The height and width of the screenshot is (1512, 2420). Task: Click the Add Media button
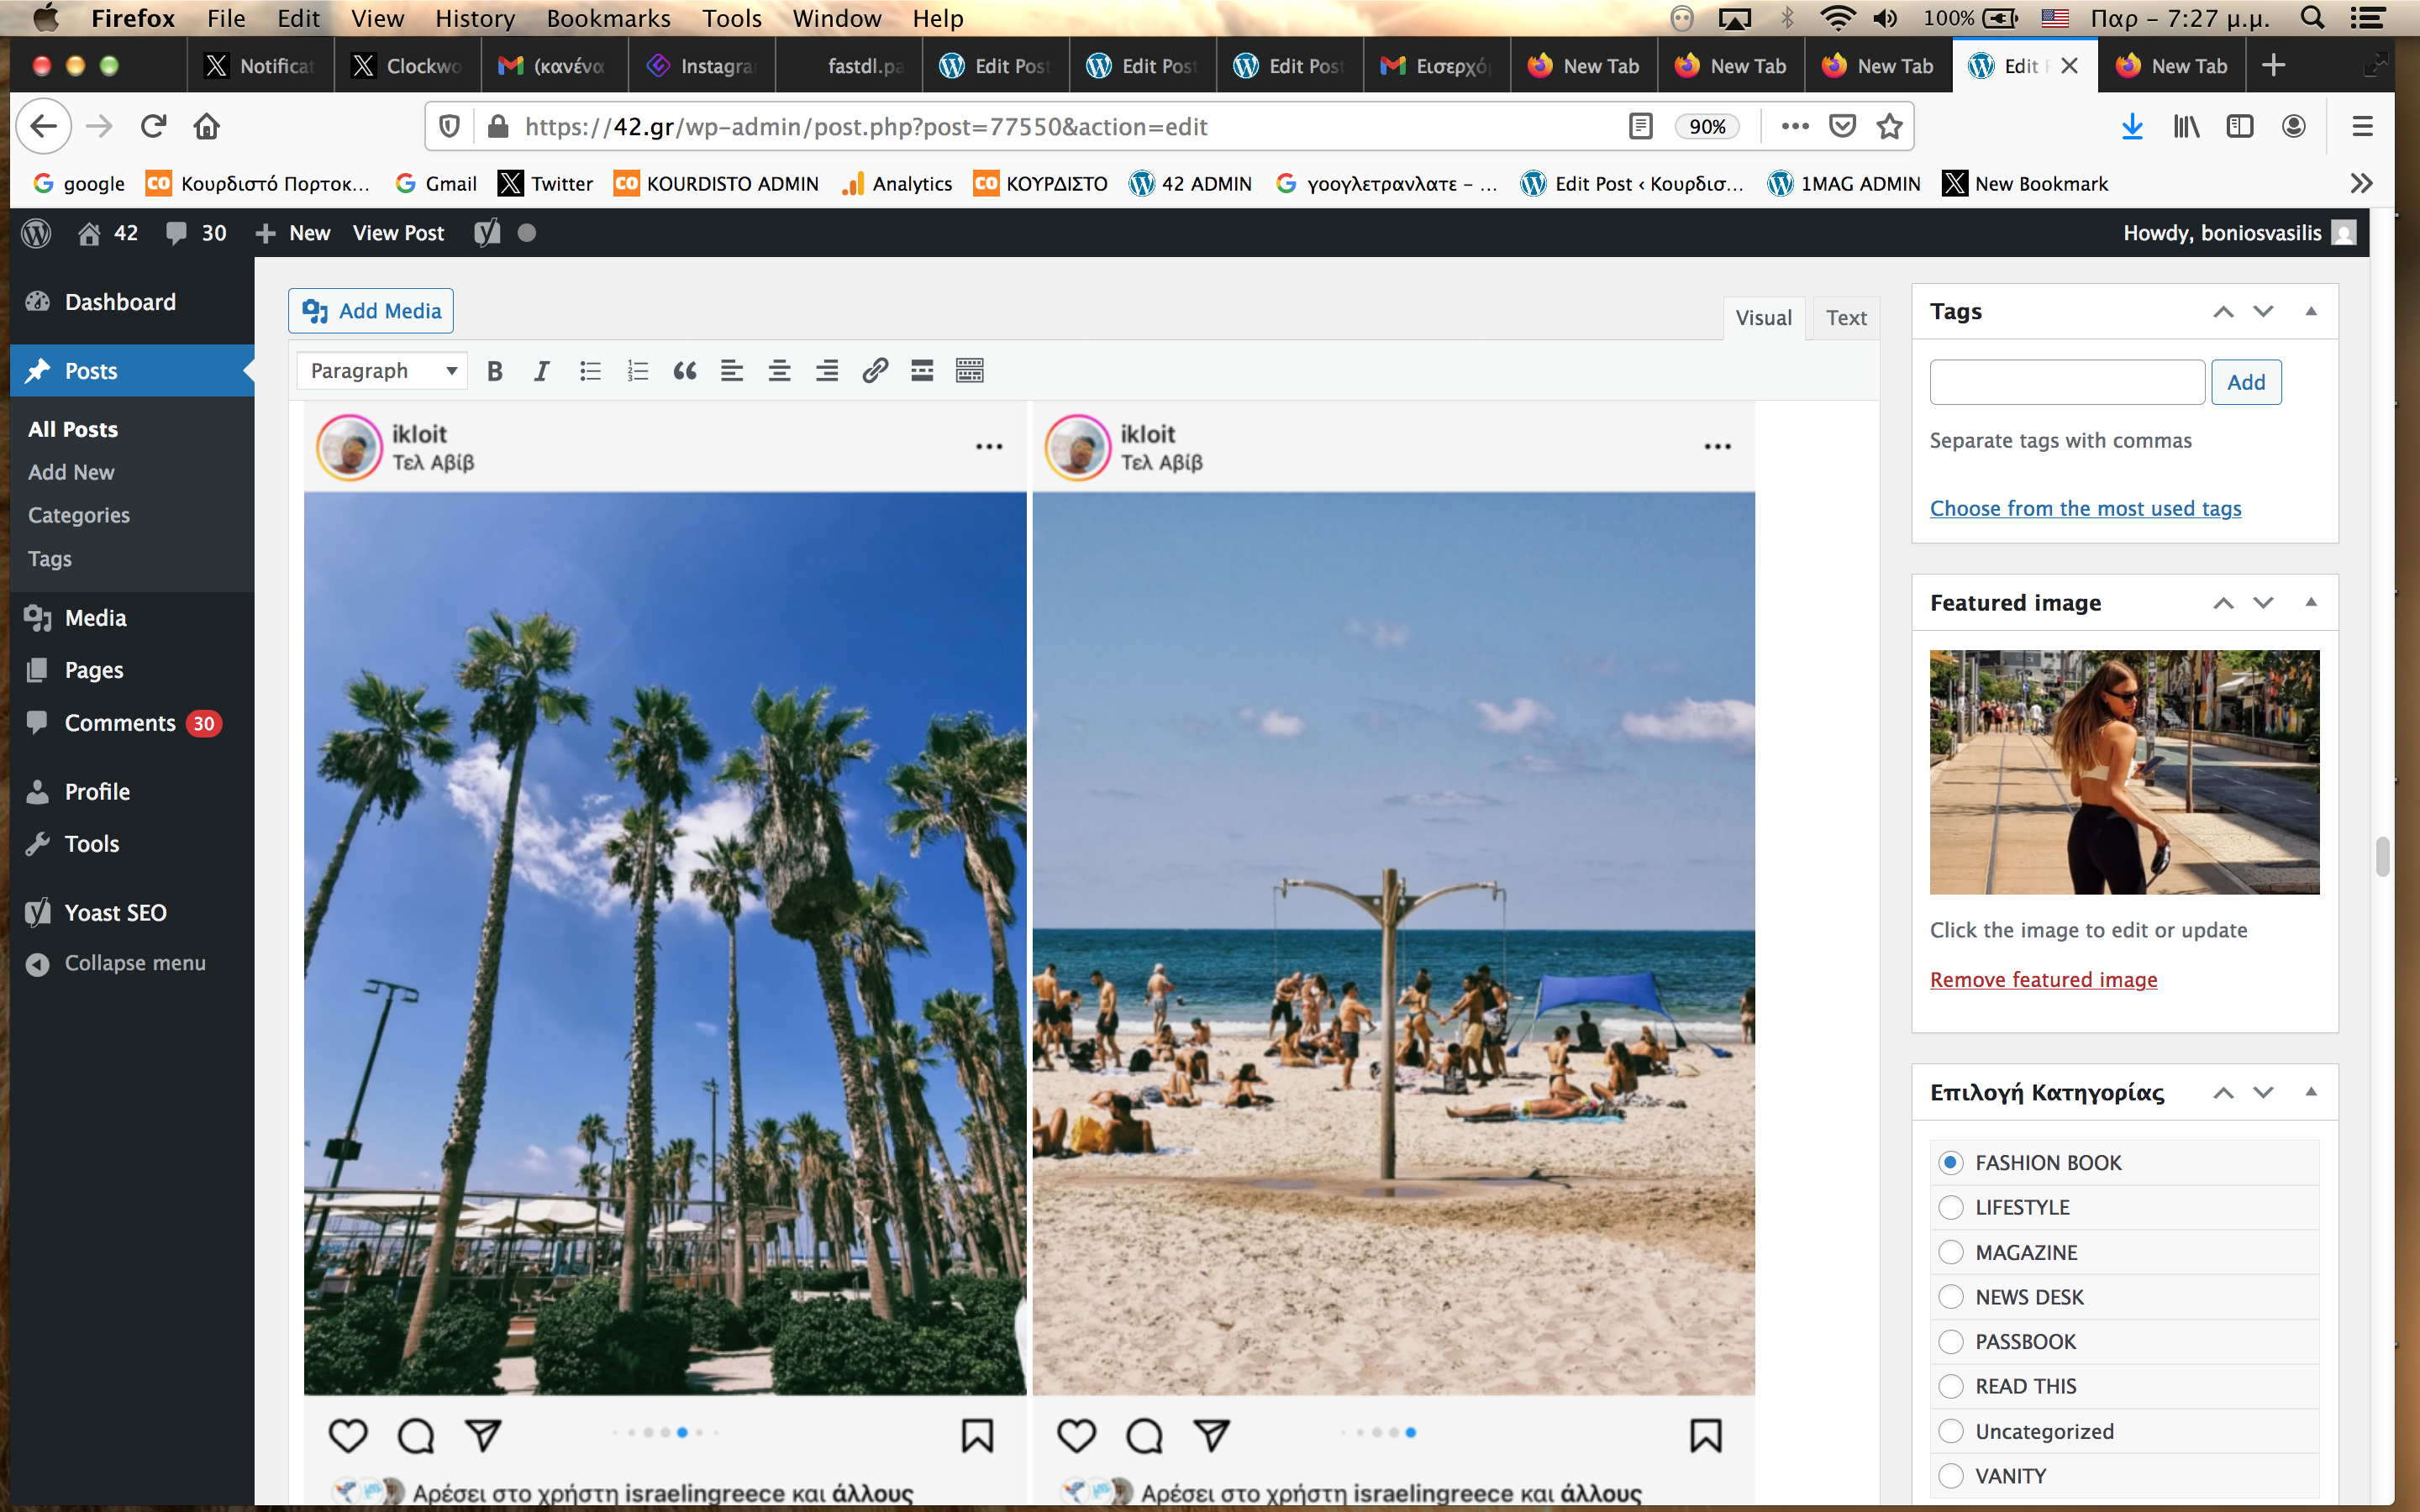(371, 311)
